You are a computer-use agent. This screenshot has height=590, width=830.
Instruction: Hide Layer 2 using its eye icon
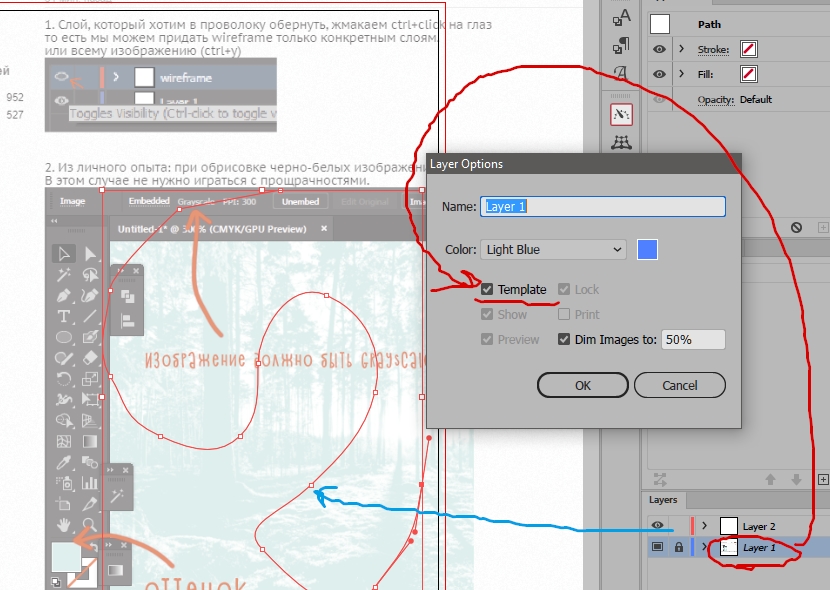click(x=657, y=525)
